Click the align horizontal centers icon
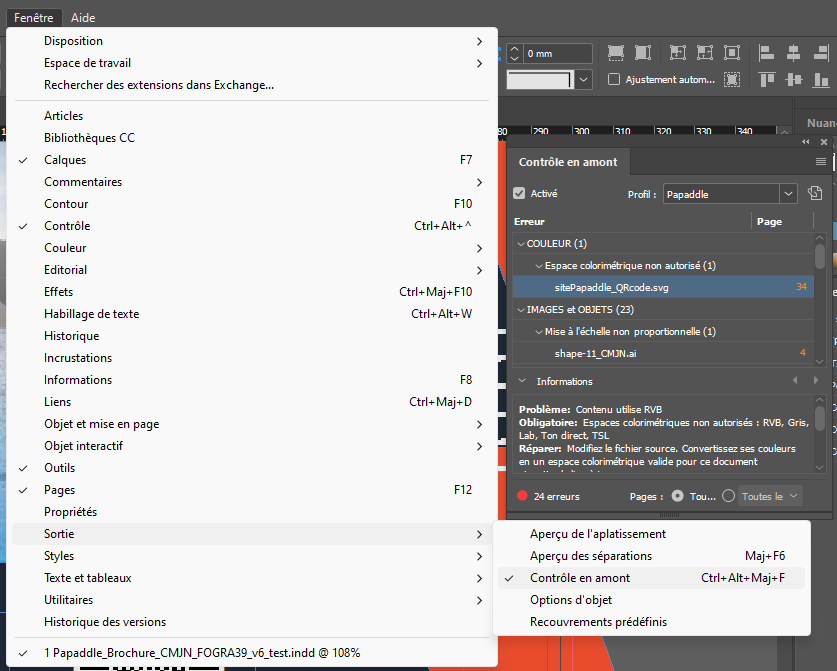Screen dimensions: 837x671 pyautogui.click(x=794, y=53)
